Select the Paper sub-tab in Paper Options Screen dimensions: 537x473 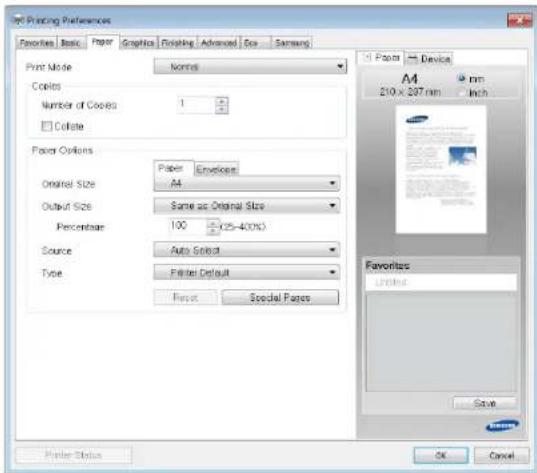(174, 169)
